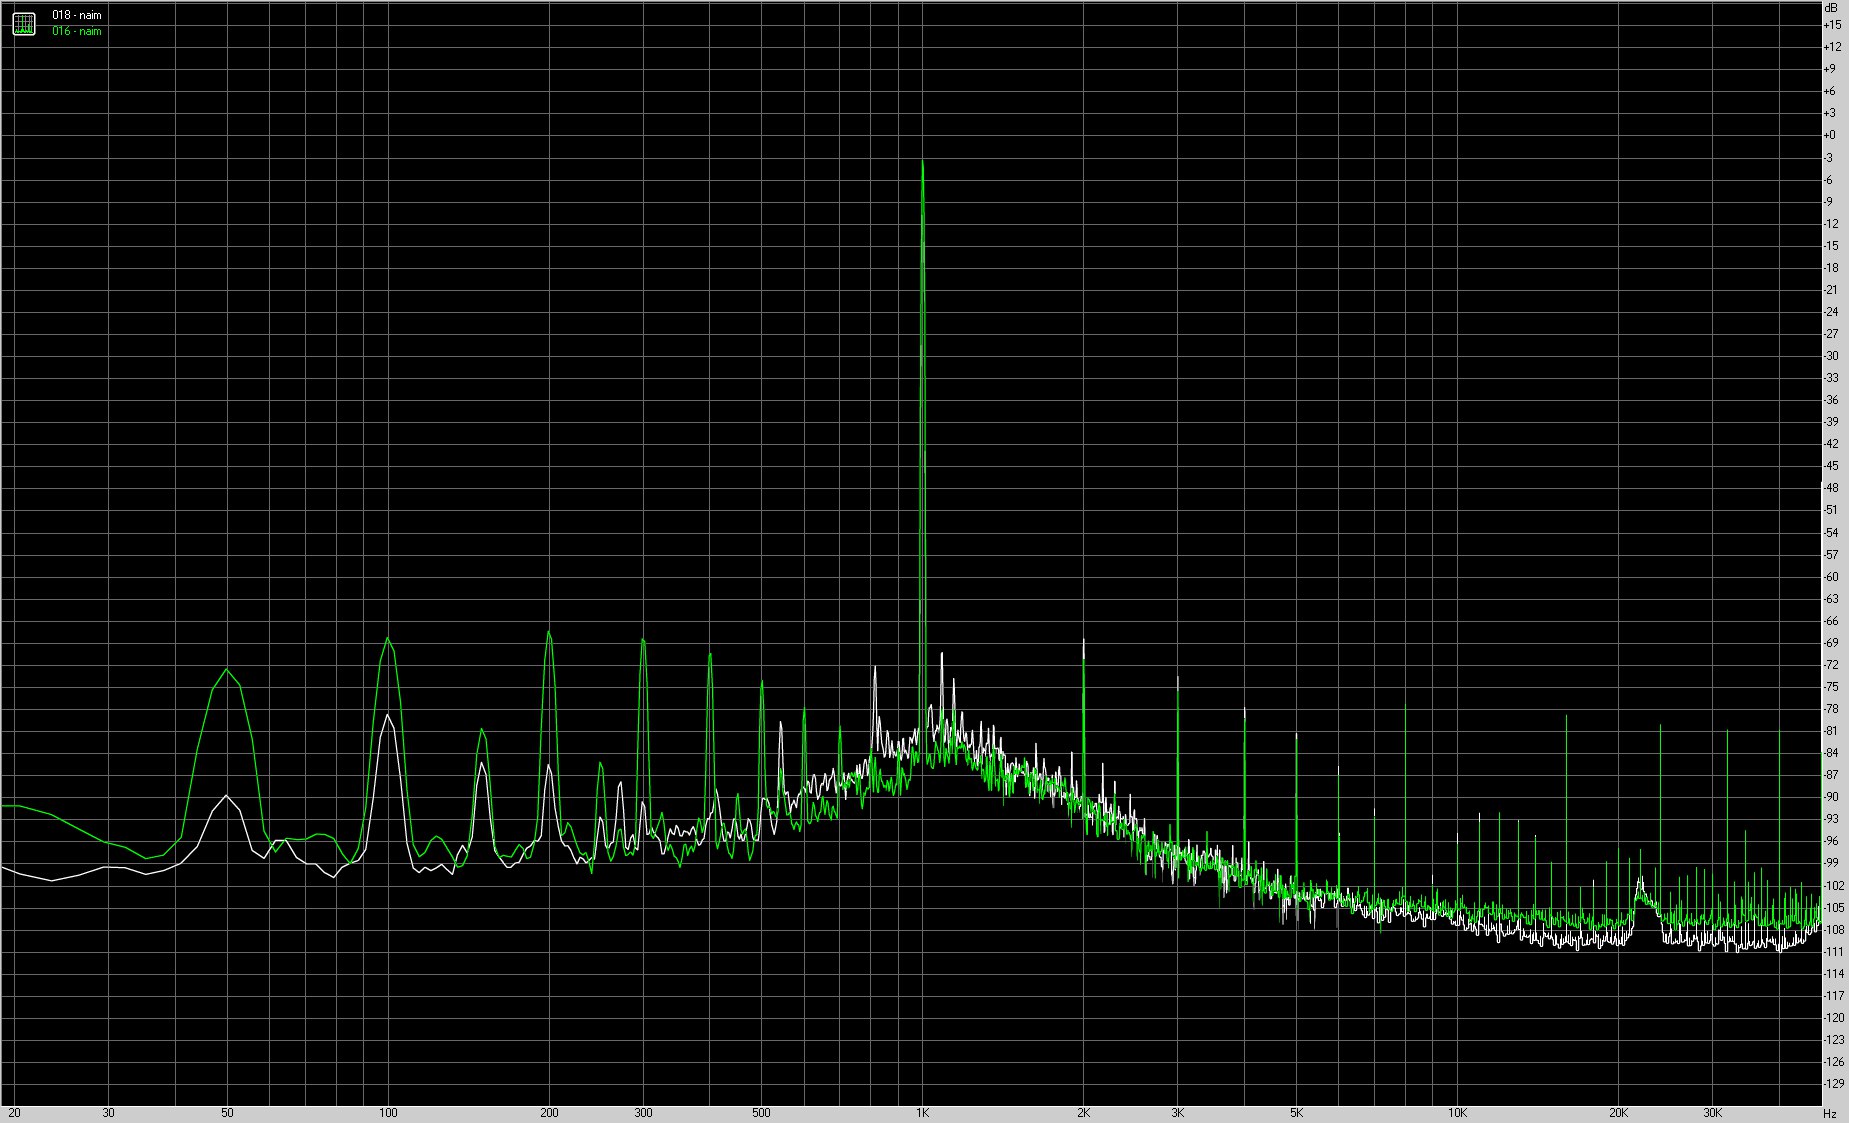The image size is (1849, 1123).
Task: Click the 'Hz' unit label on the frequency axis
Action: [1829, 1113]
